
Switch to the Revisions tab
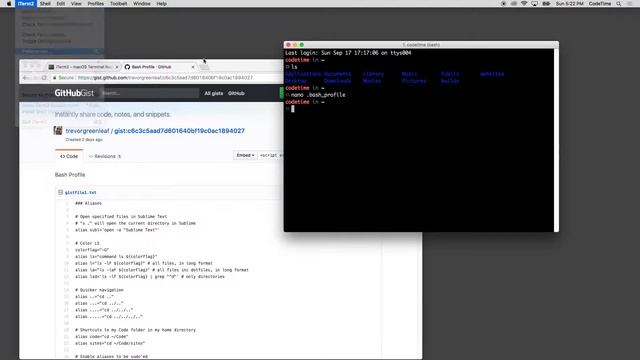(x=105, y=156)
